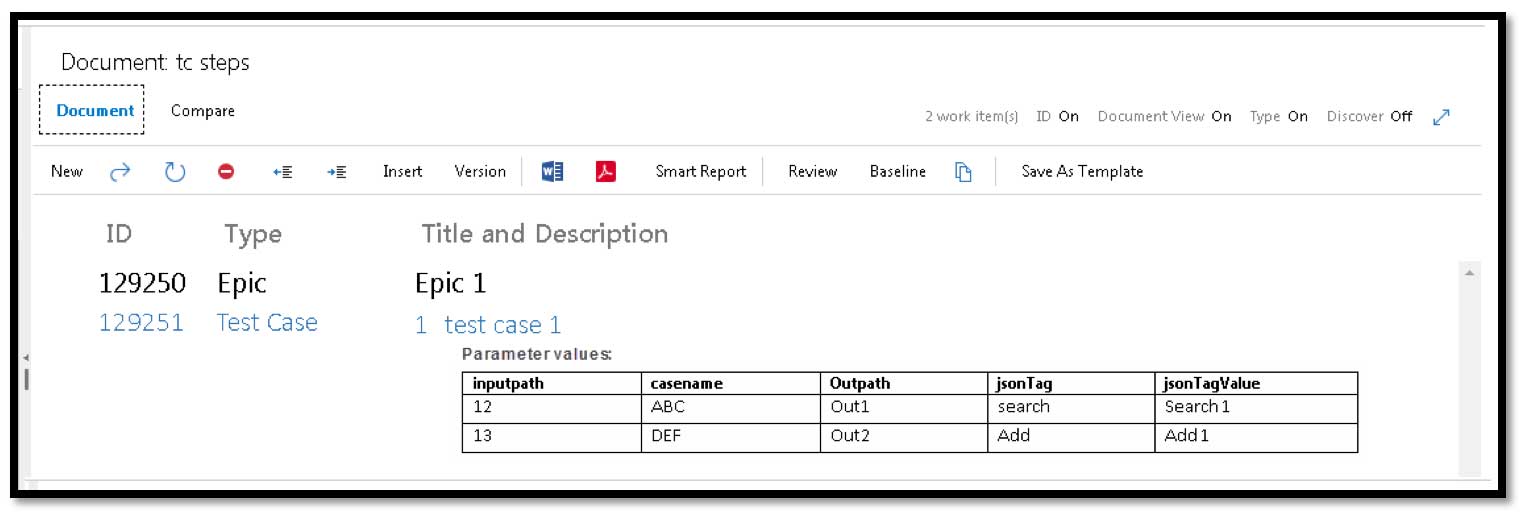
Task: Click the redirect arrow icon in toolbar
Action: click(x=120, y=172)
